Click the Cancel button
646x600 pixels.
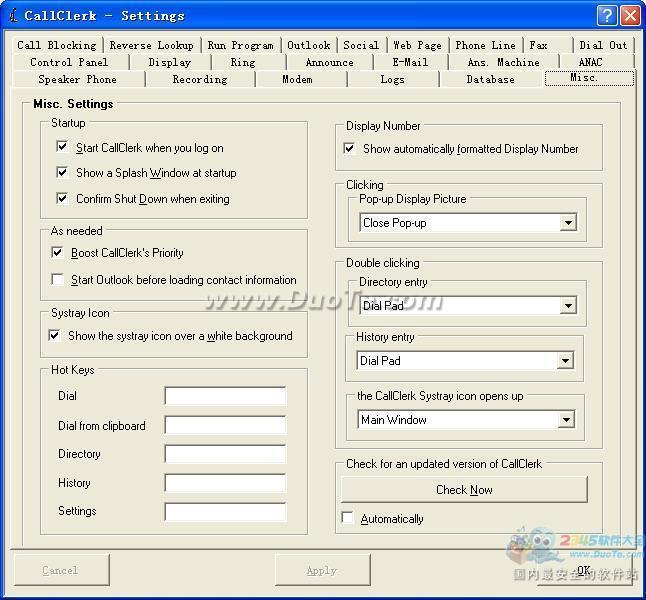[62, 570]
